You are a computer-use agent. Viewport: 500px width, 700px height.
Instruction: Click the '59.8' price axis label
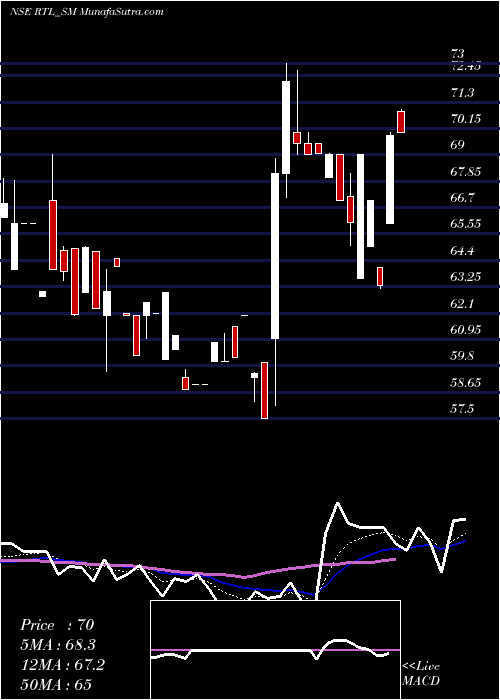point(462,356)
